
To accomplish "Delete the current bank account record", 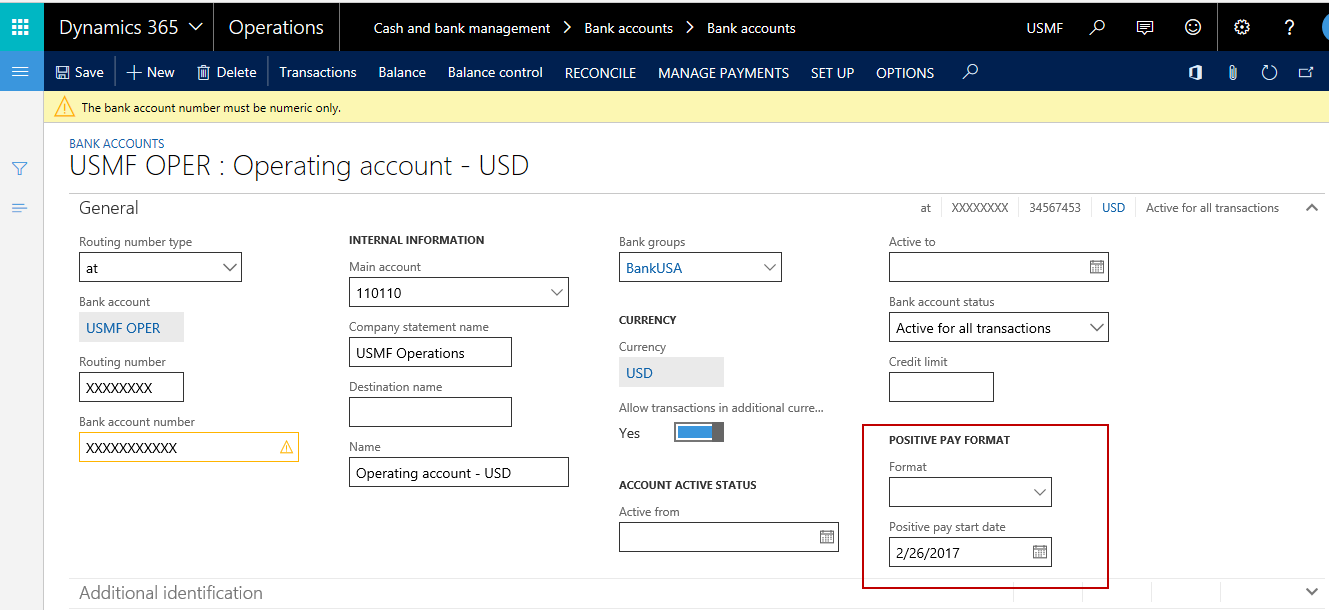I will point(226,72).
